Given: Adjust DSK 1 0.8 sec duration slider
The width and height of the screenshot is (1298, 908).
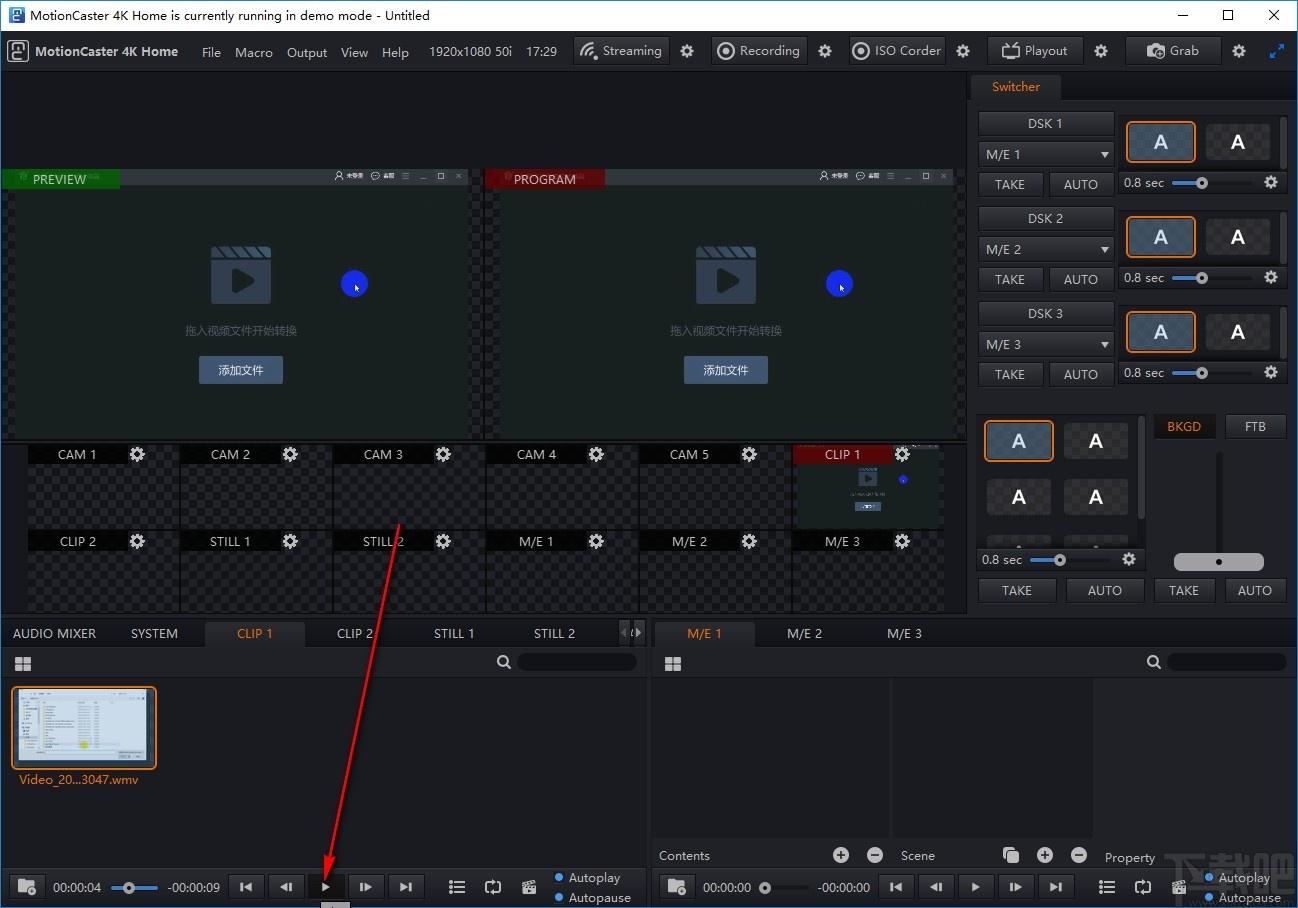Looking at the screenshot, I should point(1213,183).
